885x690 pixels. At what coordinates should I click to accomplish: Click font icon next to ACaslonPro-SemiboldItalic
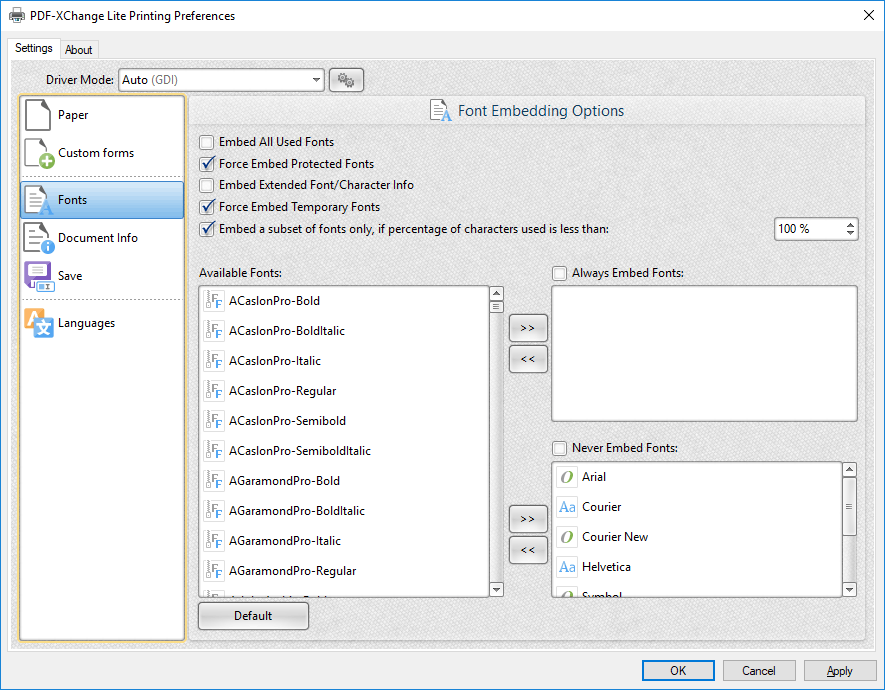(214, 450)
